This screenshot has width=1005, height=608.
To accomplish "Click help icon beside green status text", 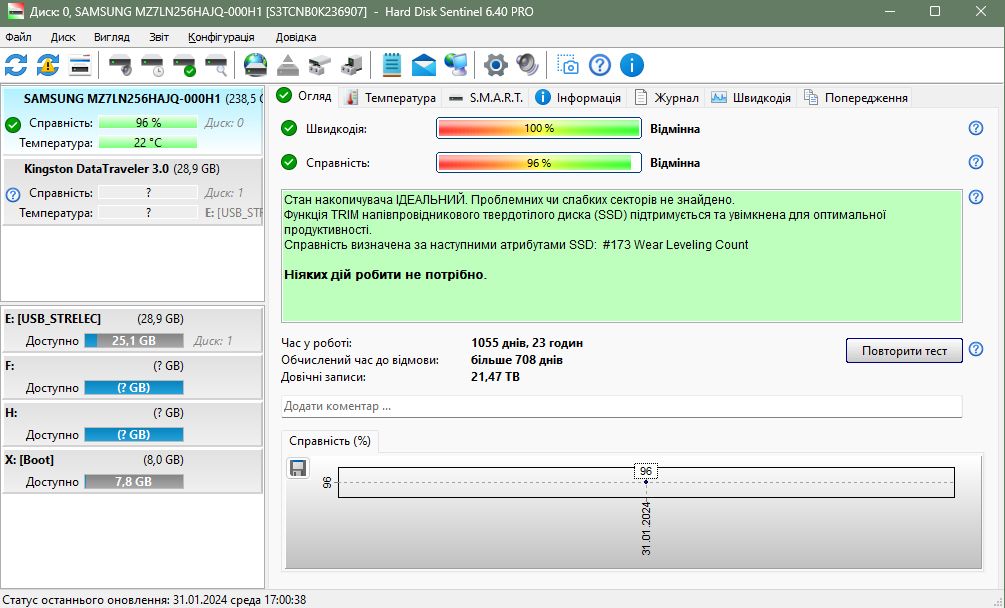I will [x=976, y=197].
